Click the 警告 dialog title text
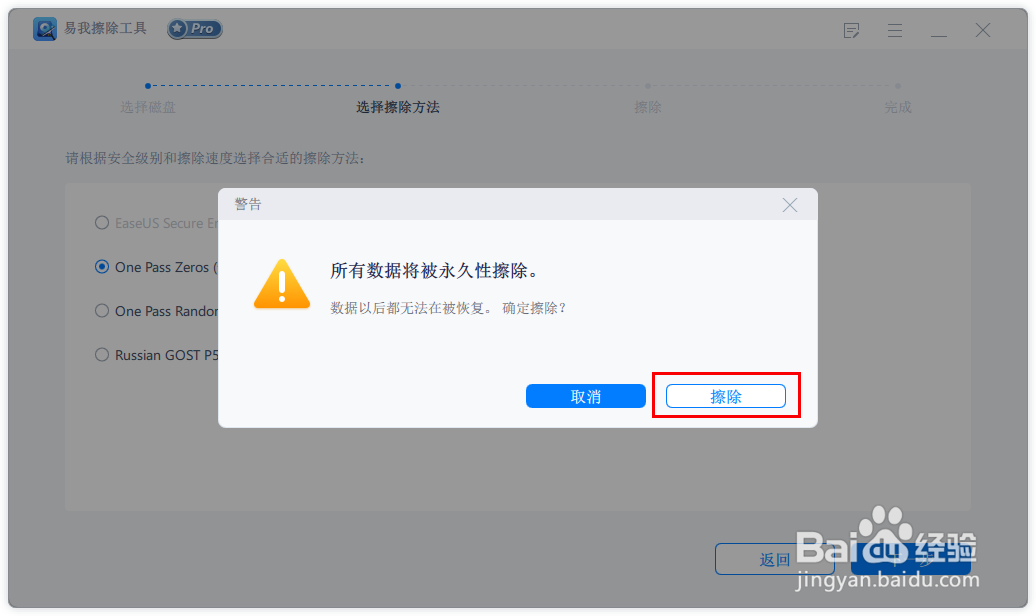This screenshot has width=1036, height=616. (x=248, y=204)
